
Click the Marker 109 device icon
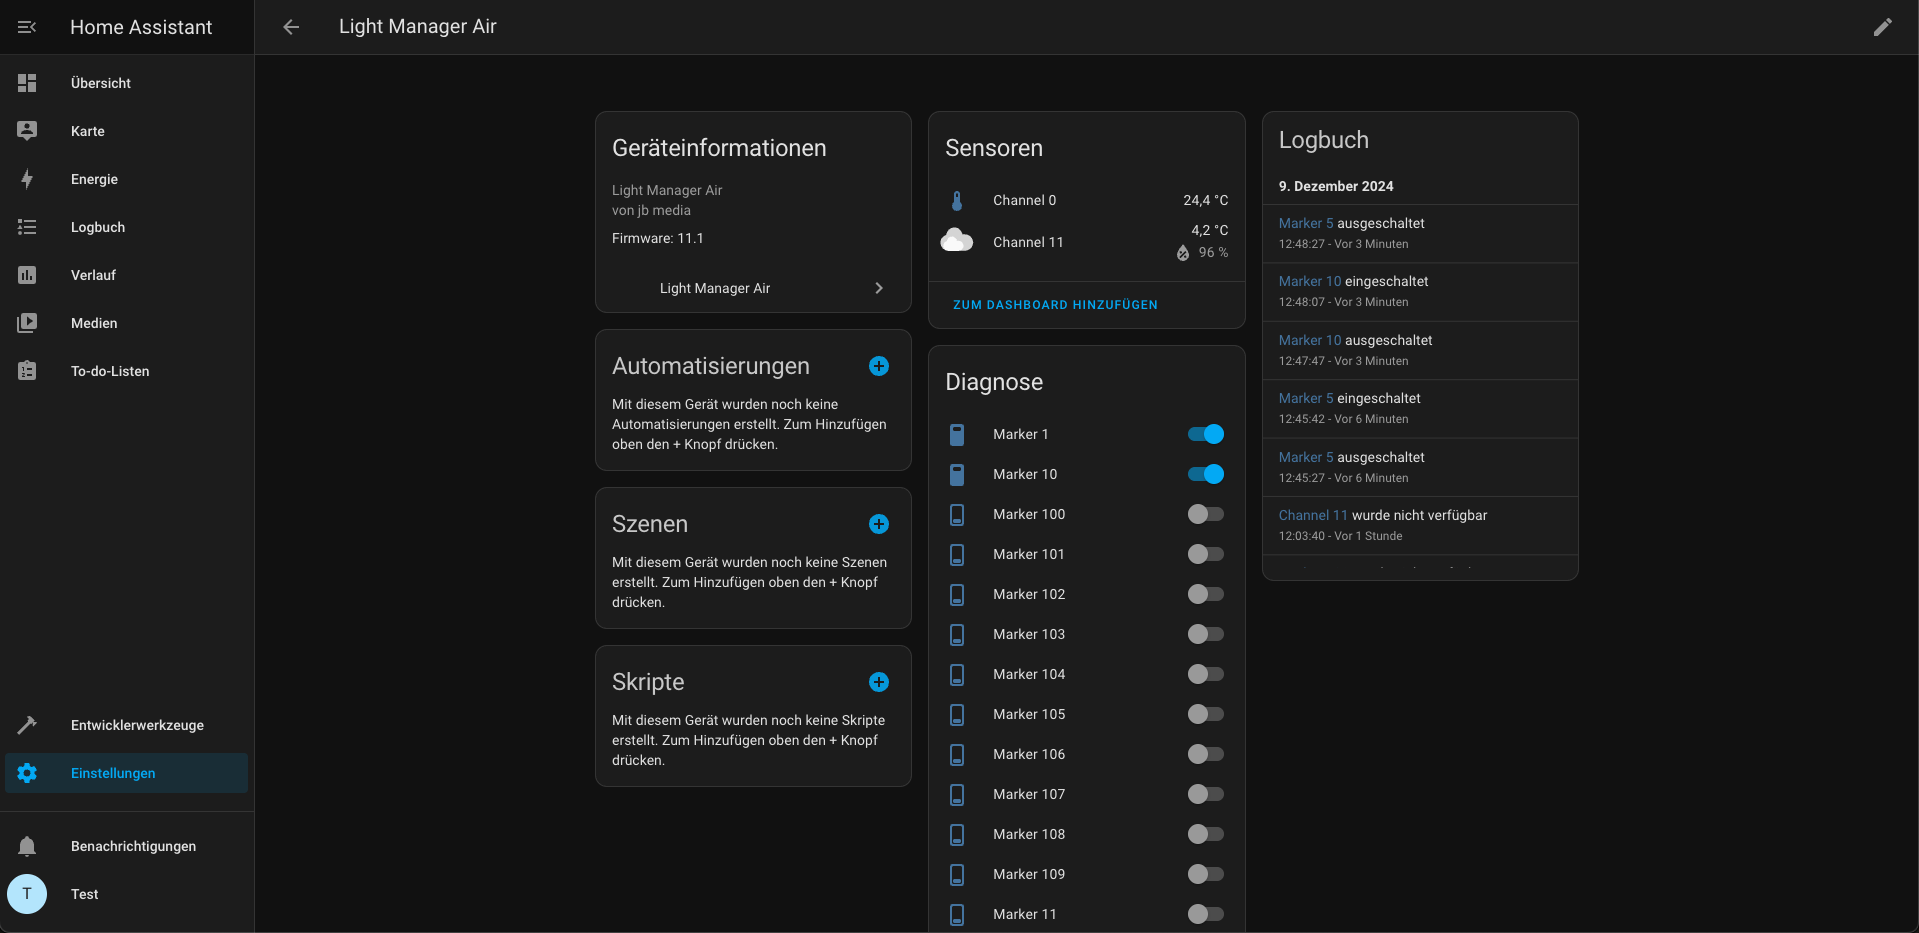(957, 874)
